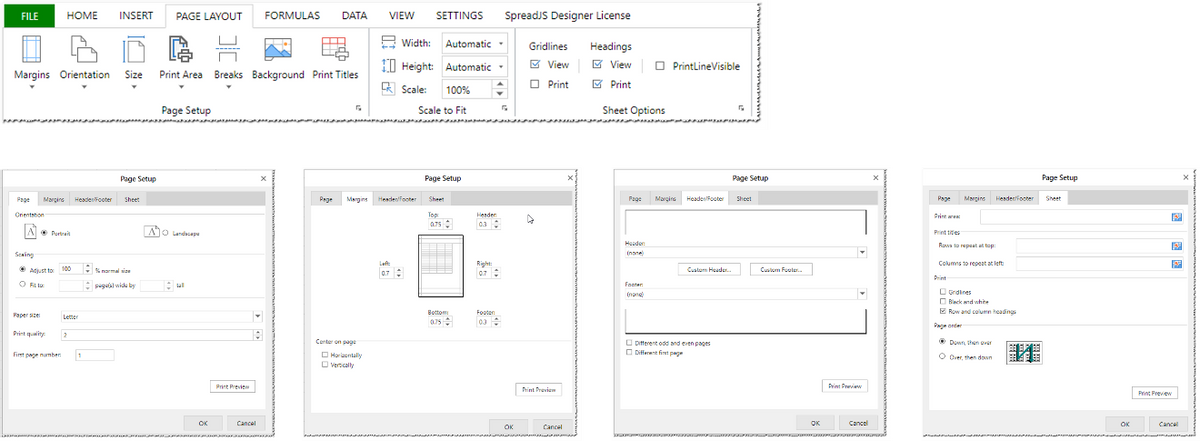Click Print Preview in the Orientation dialog
Screen dimensions: 1200x441
(x=233, y=386)
